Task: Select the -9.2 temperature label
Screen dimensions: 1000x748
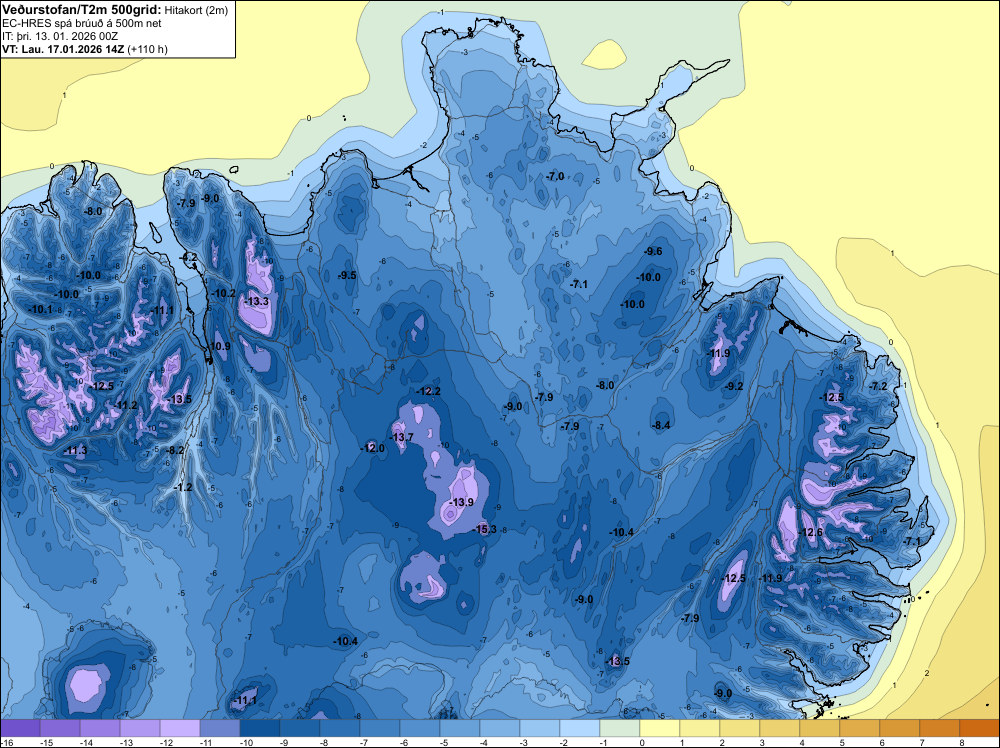Action: [x=735, y=386]
